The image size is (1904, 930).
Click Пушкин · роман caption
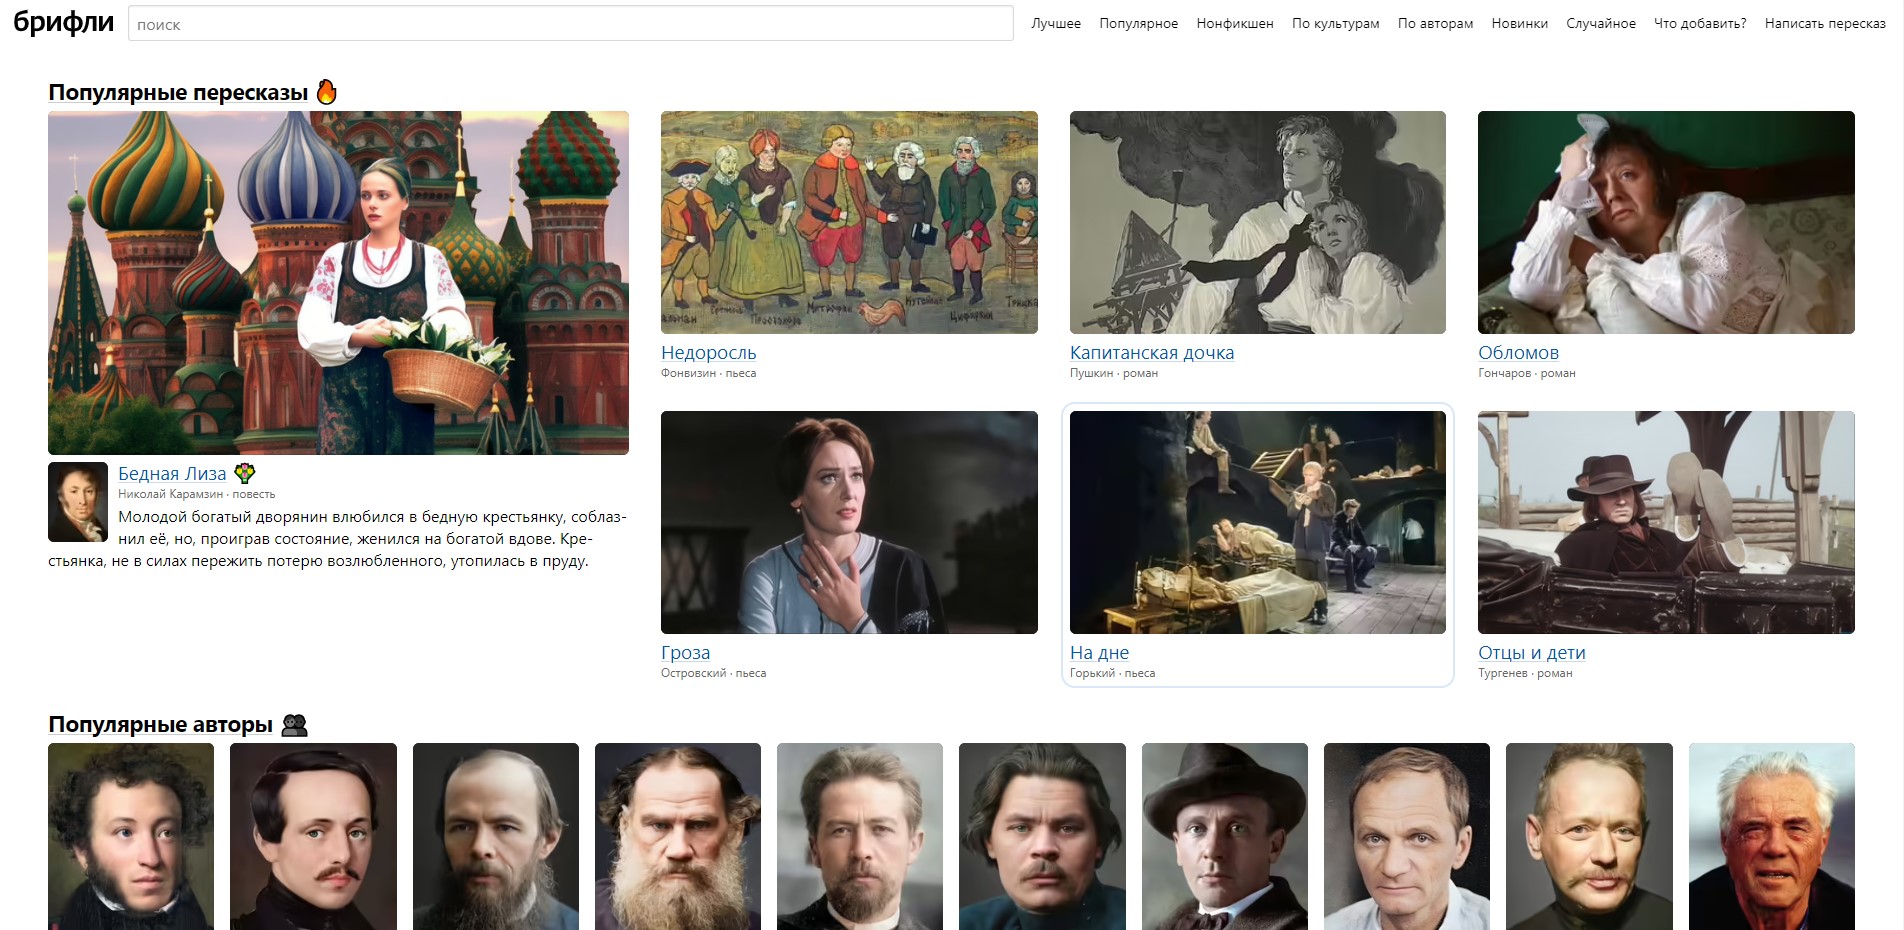[1114, 373]
